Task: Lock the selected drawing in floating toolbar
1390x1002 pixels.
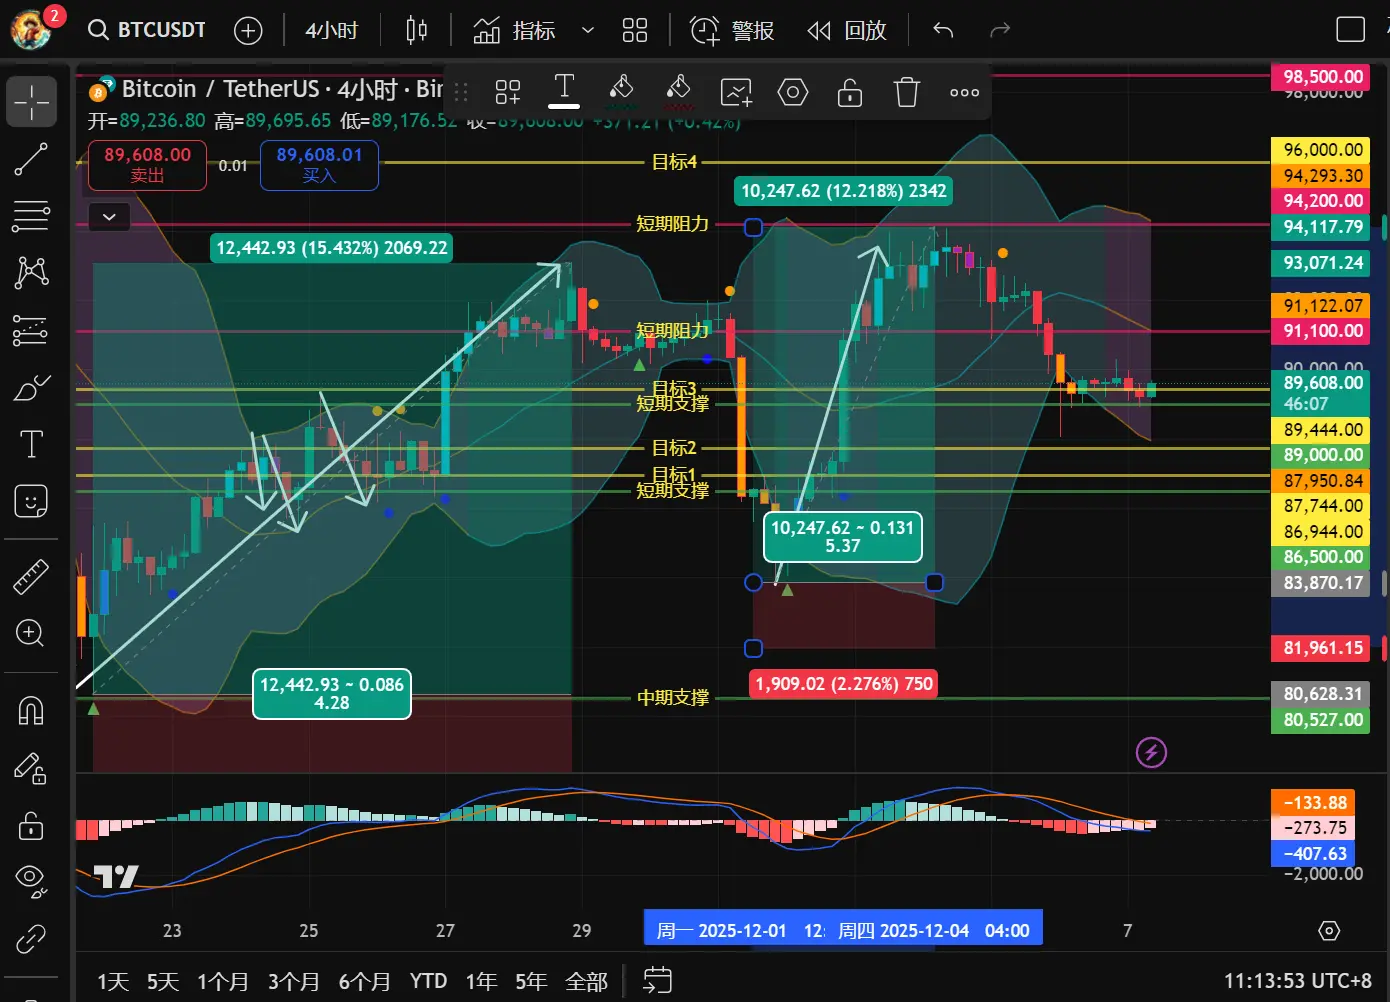Action: pyautogui.click(x=850, y=92)
